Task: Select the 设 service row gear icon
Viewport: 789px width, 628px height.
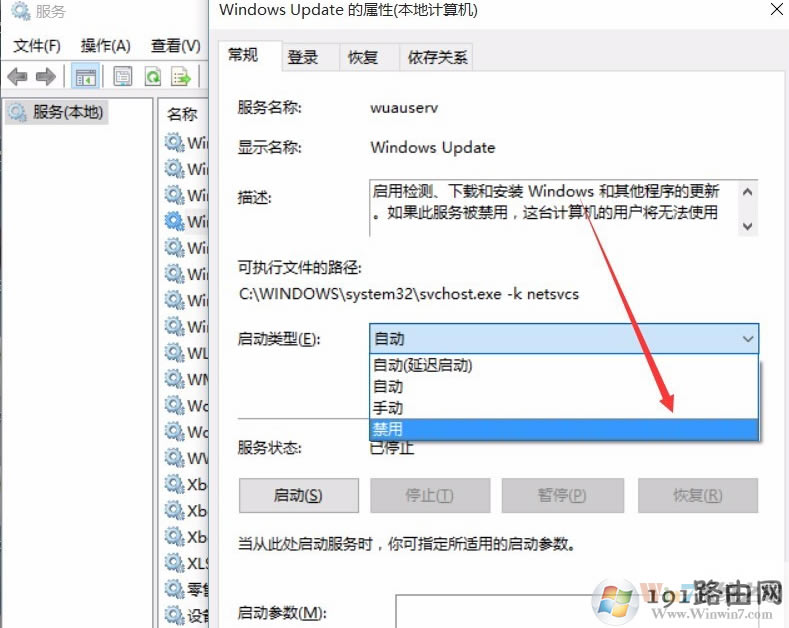Action: [175, 615]
